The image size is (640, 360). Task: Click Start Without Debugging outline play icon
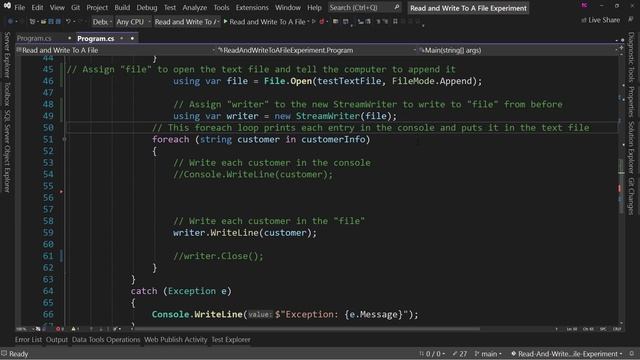(314, 21)
